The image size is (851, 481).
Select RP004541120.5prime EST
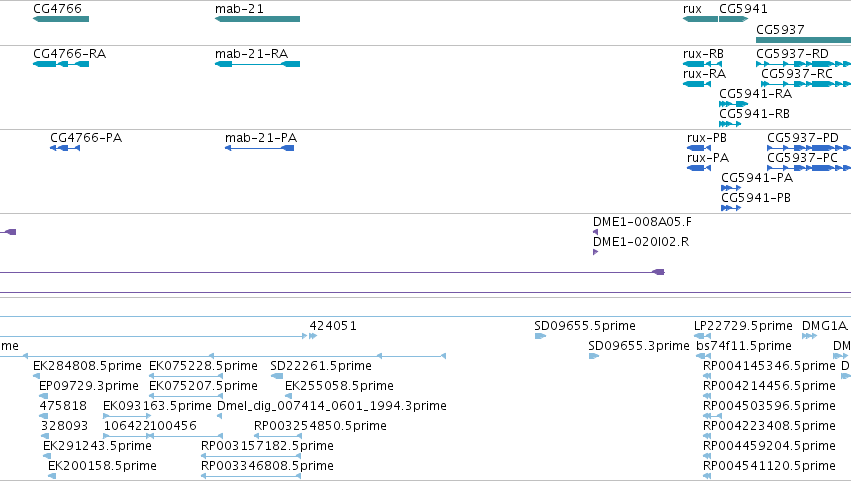(707, 477)
